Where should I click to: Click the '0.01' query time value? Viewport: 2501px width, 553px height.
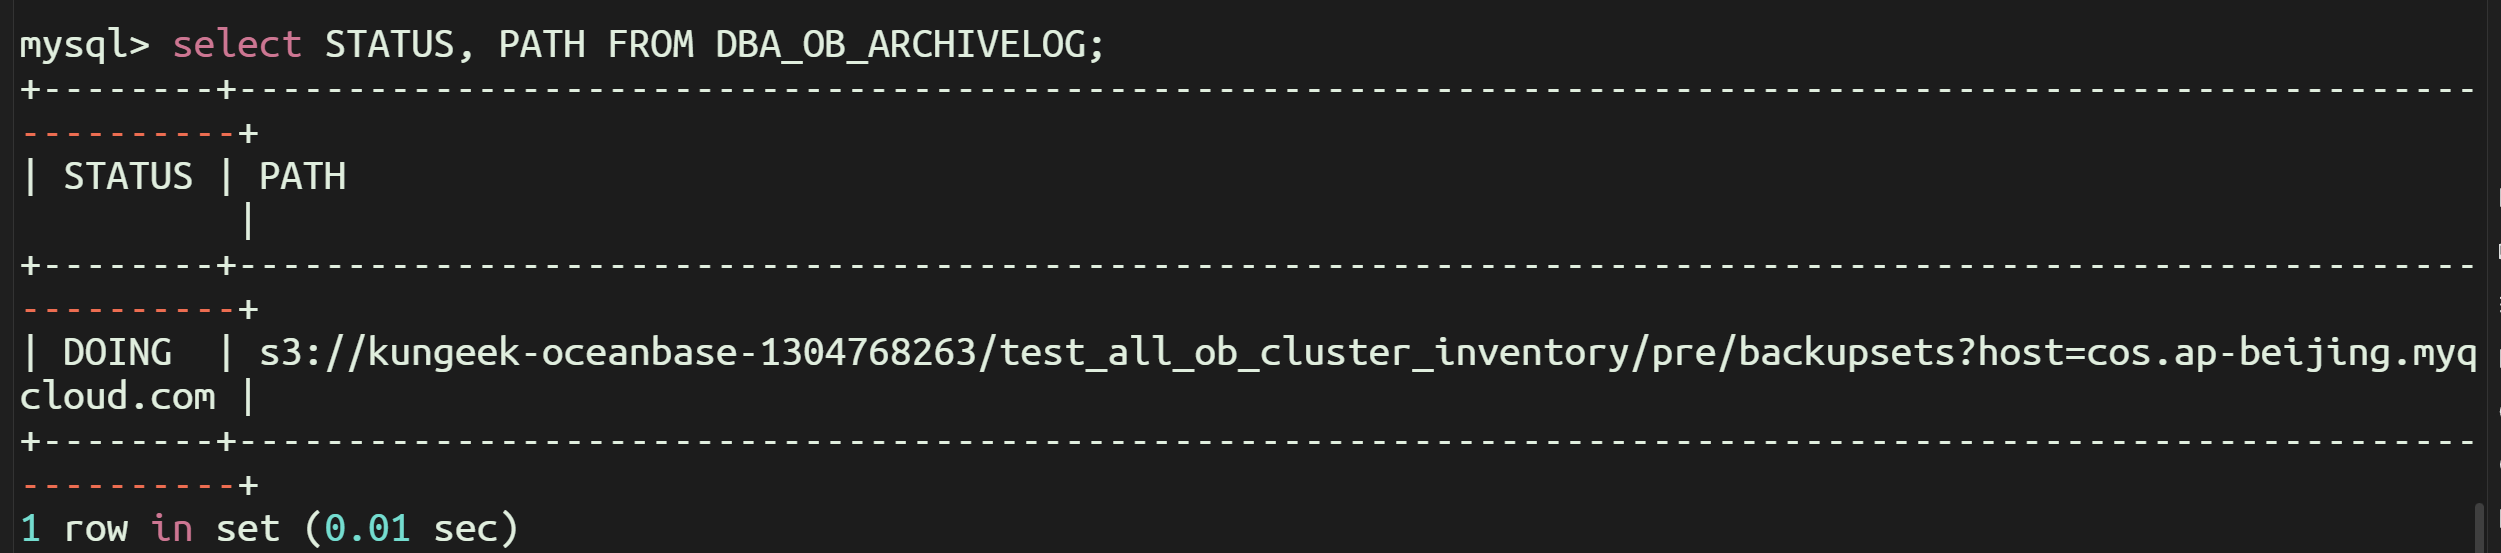(x=367, y=529)
